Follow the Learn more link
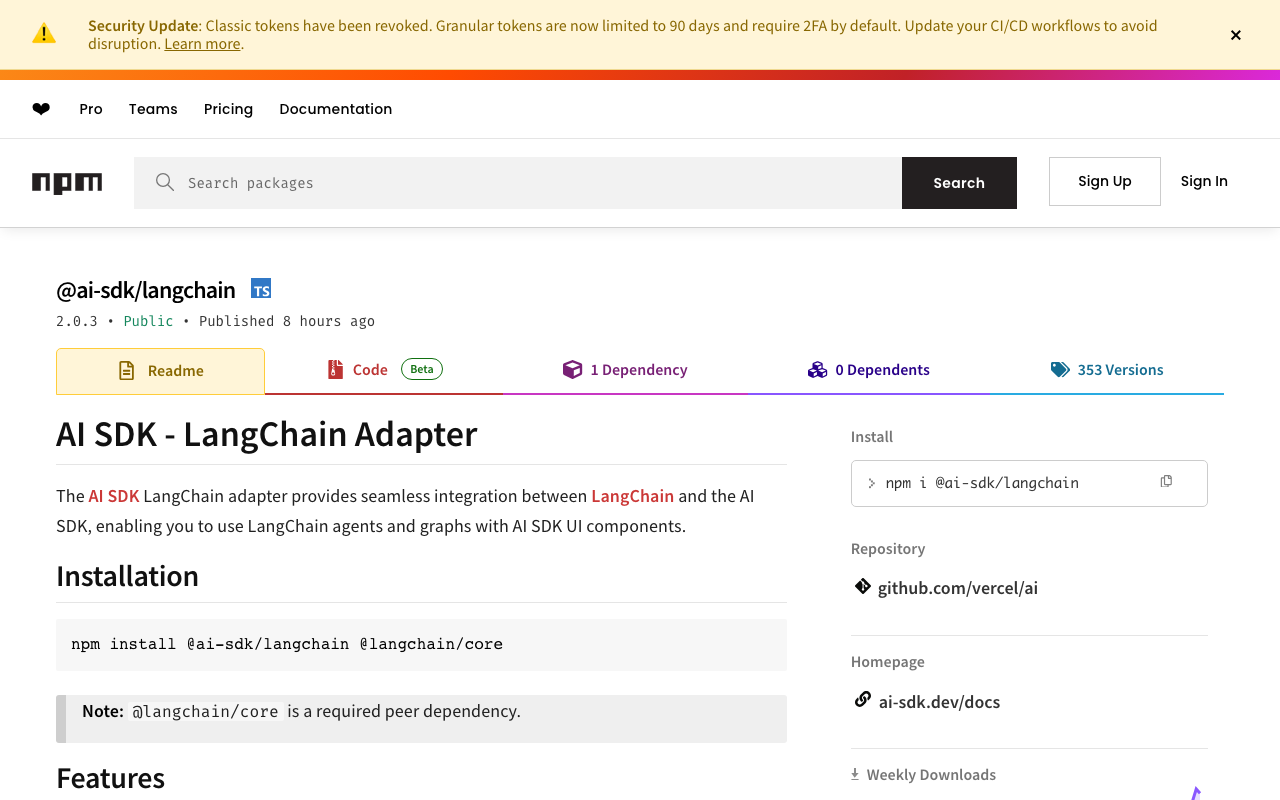 pyautogui.click(x=202, y=44)
